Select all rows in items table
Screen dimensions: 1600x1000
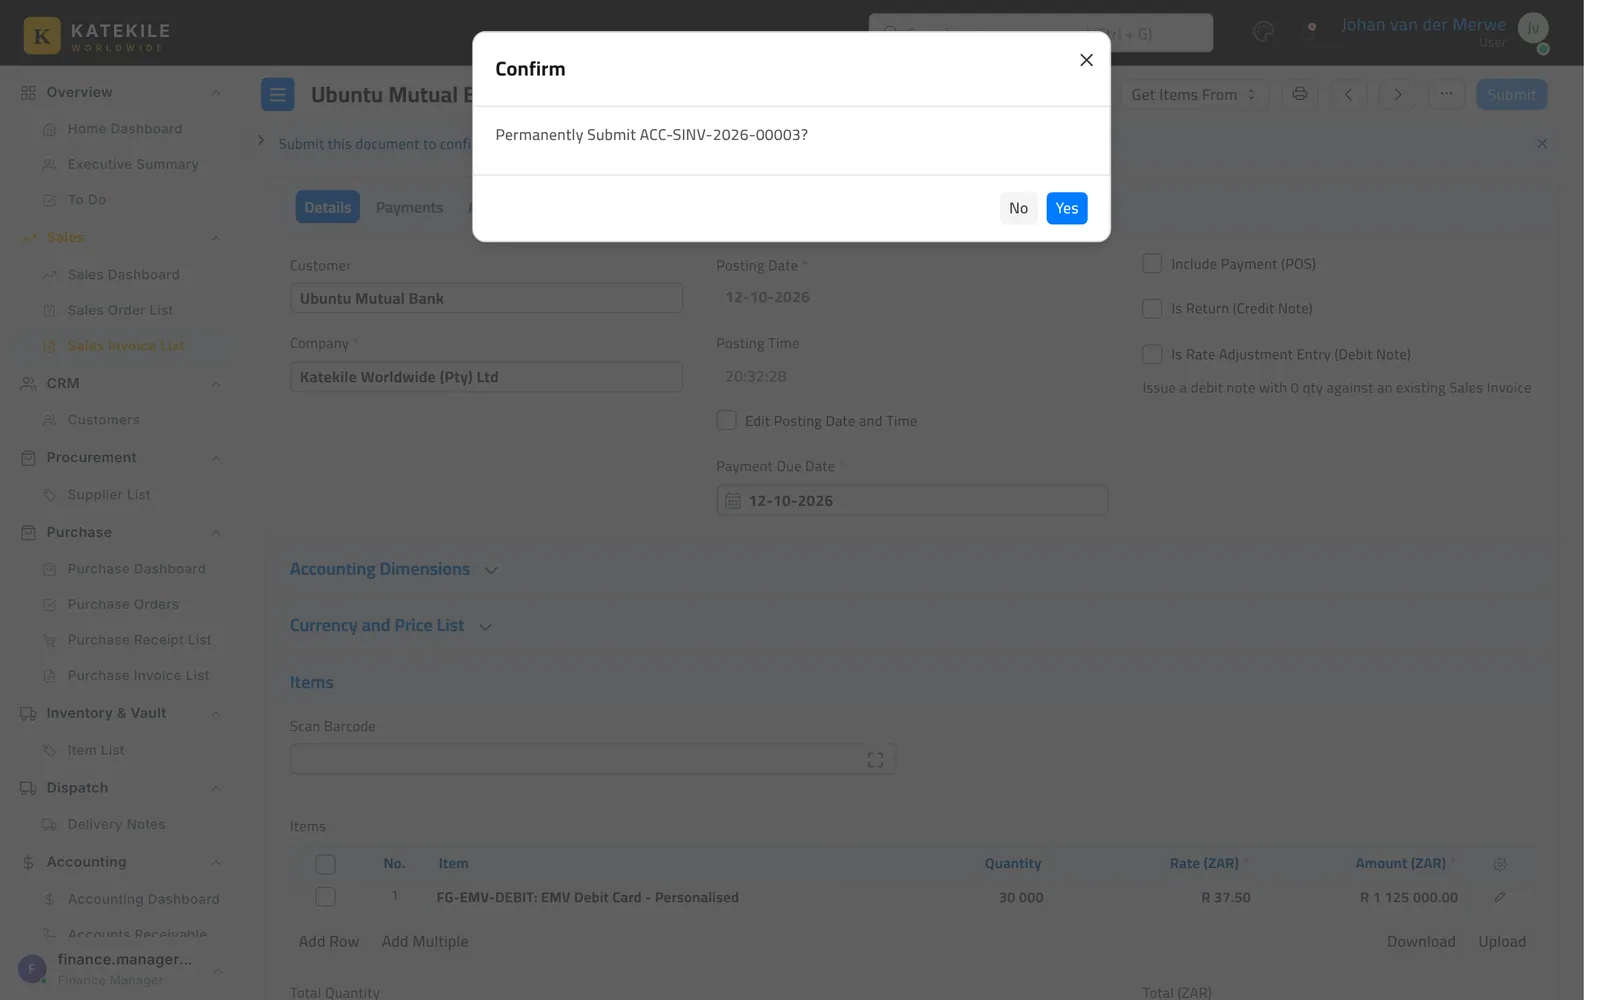tap(325, 865)
